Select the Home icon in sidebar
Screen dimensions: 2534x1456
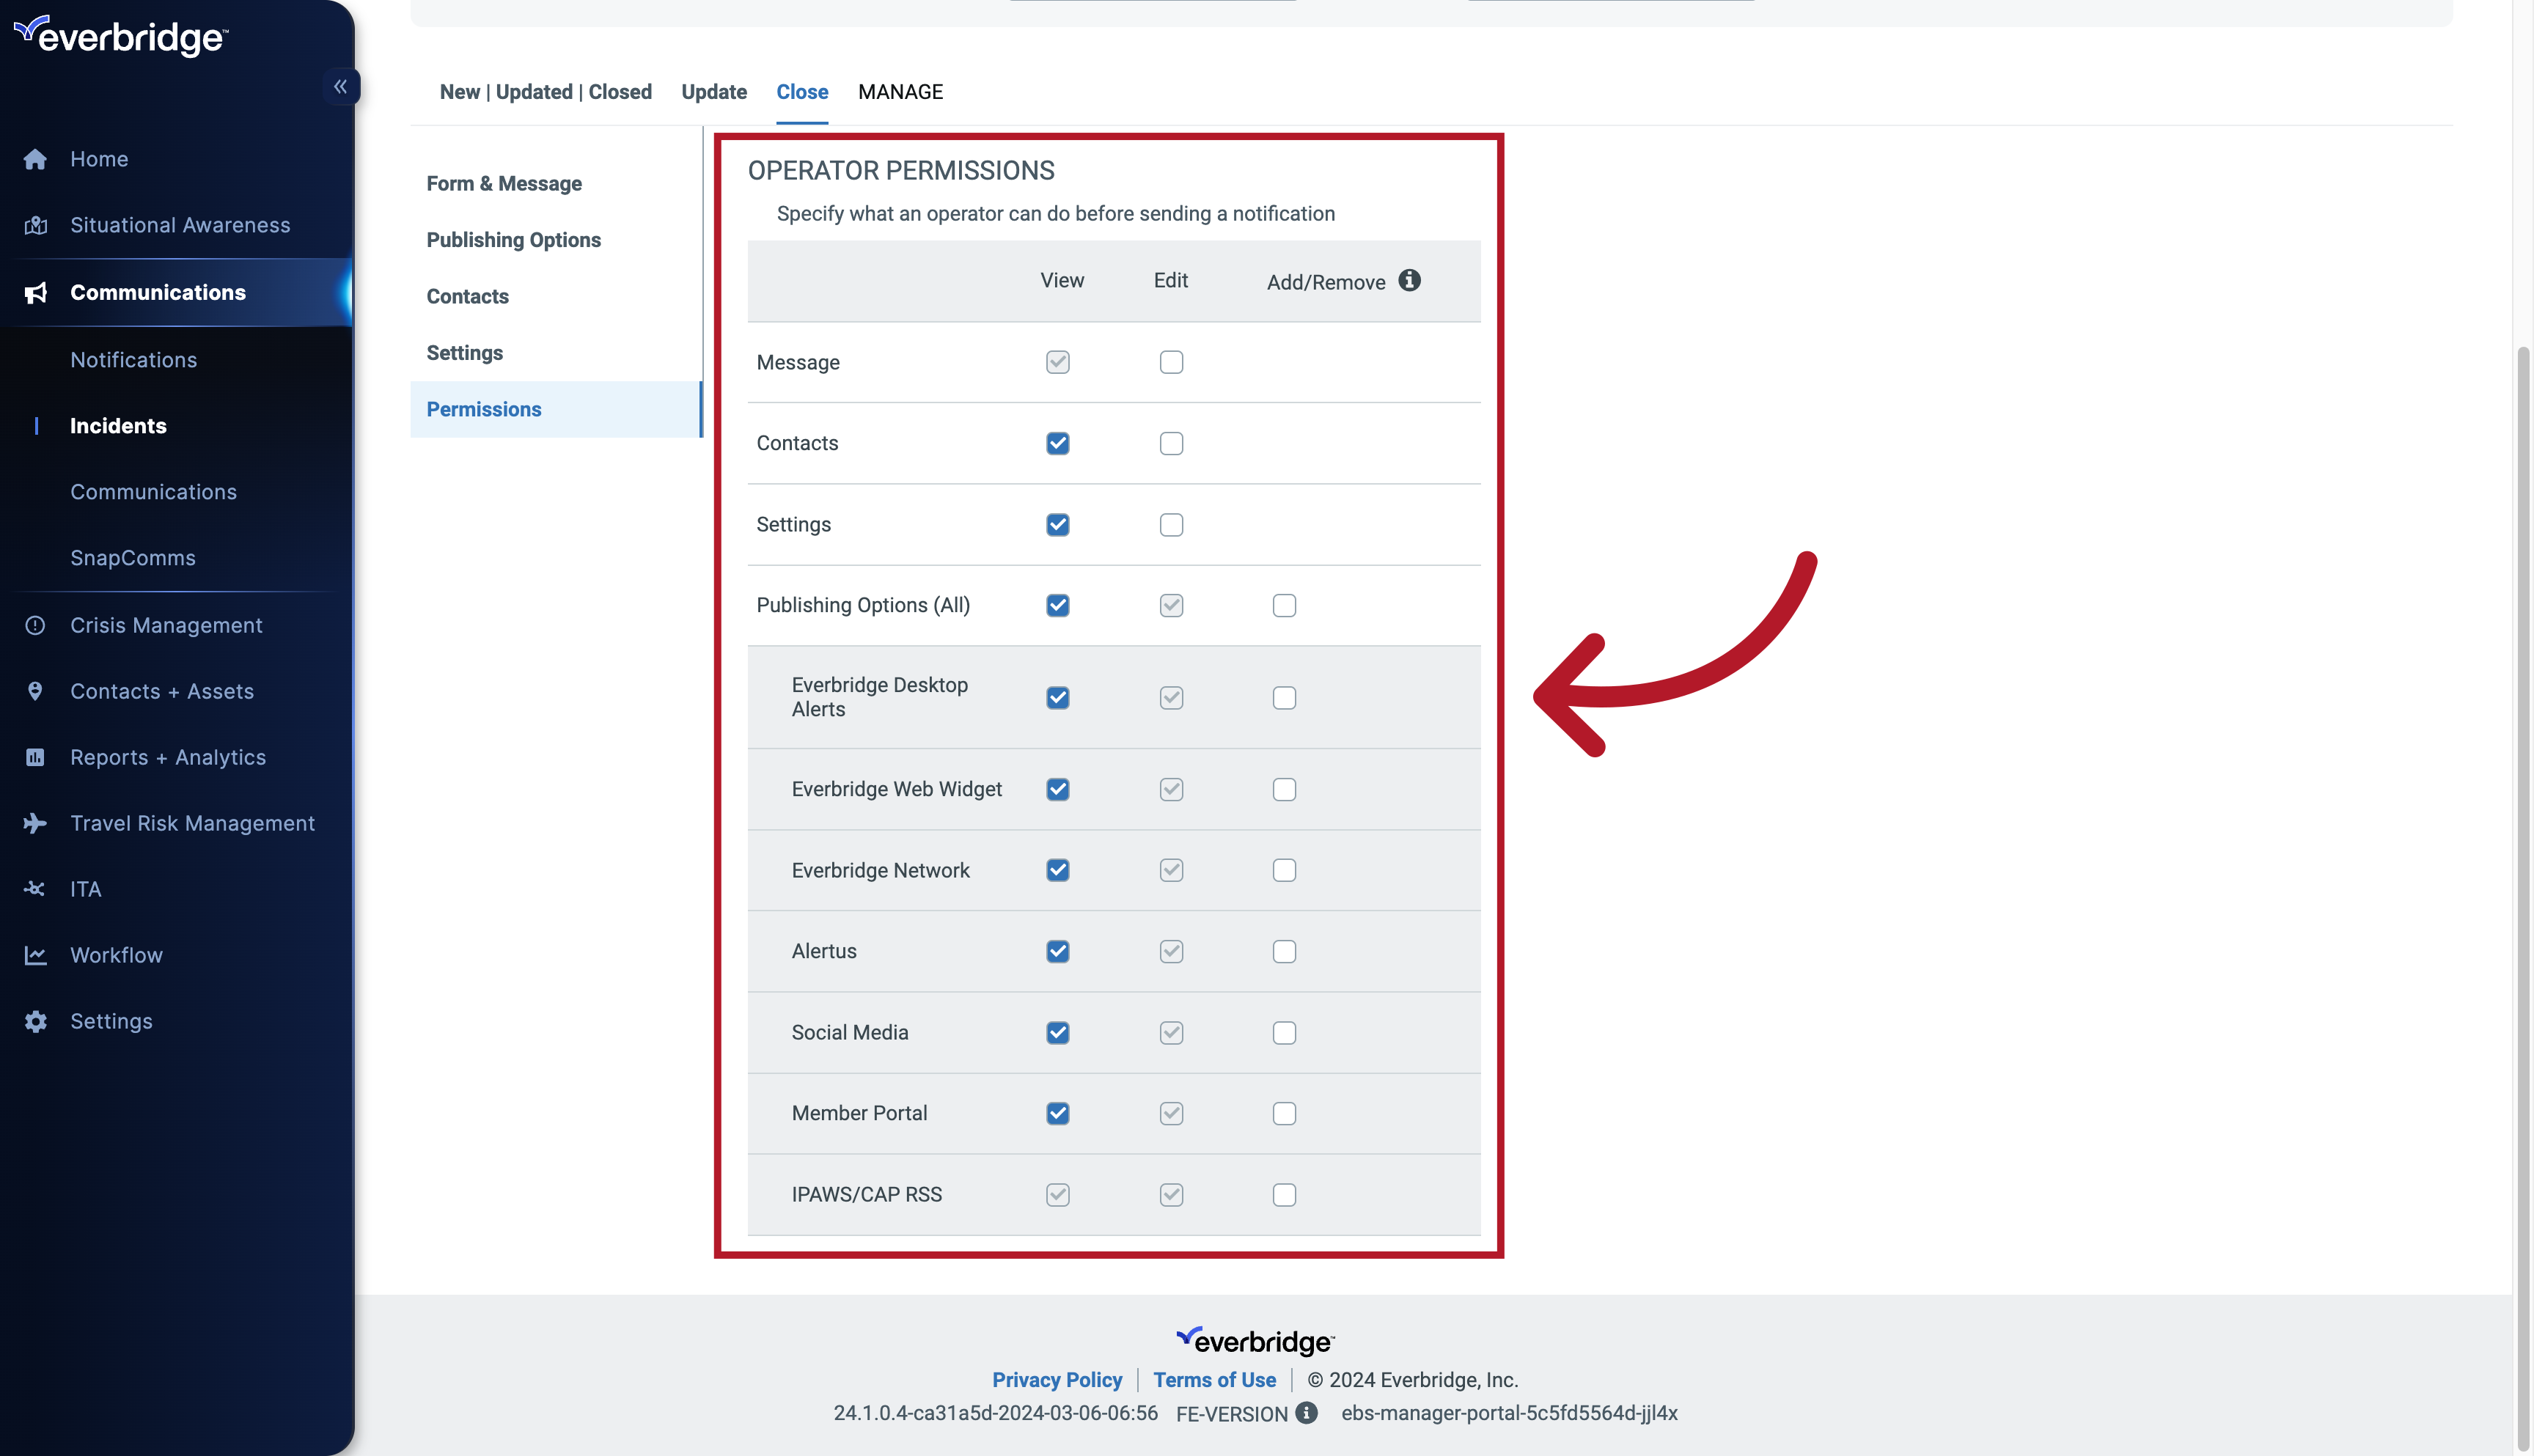(x=35, y=158)
